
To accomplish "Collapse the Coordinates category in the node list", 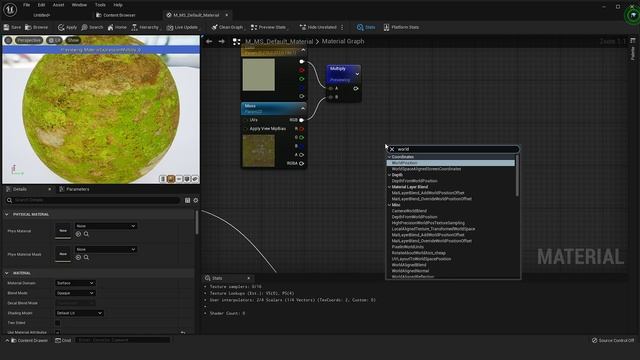I will tap(389, 157).
